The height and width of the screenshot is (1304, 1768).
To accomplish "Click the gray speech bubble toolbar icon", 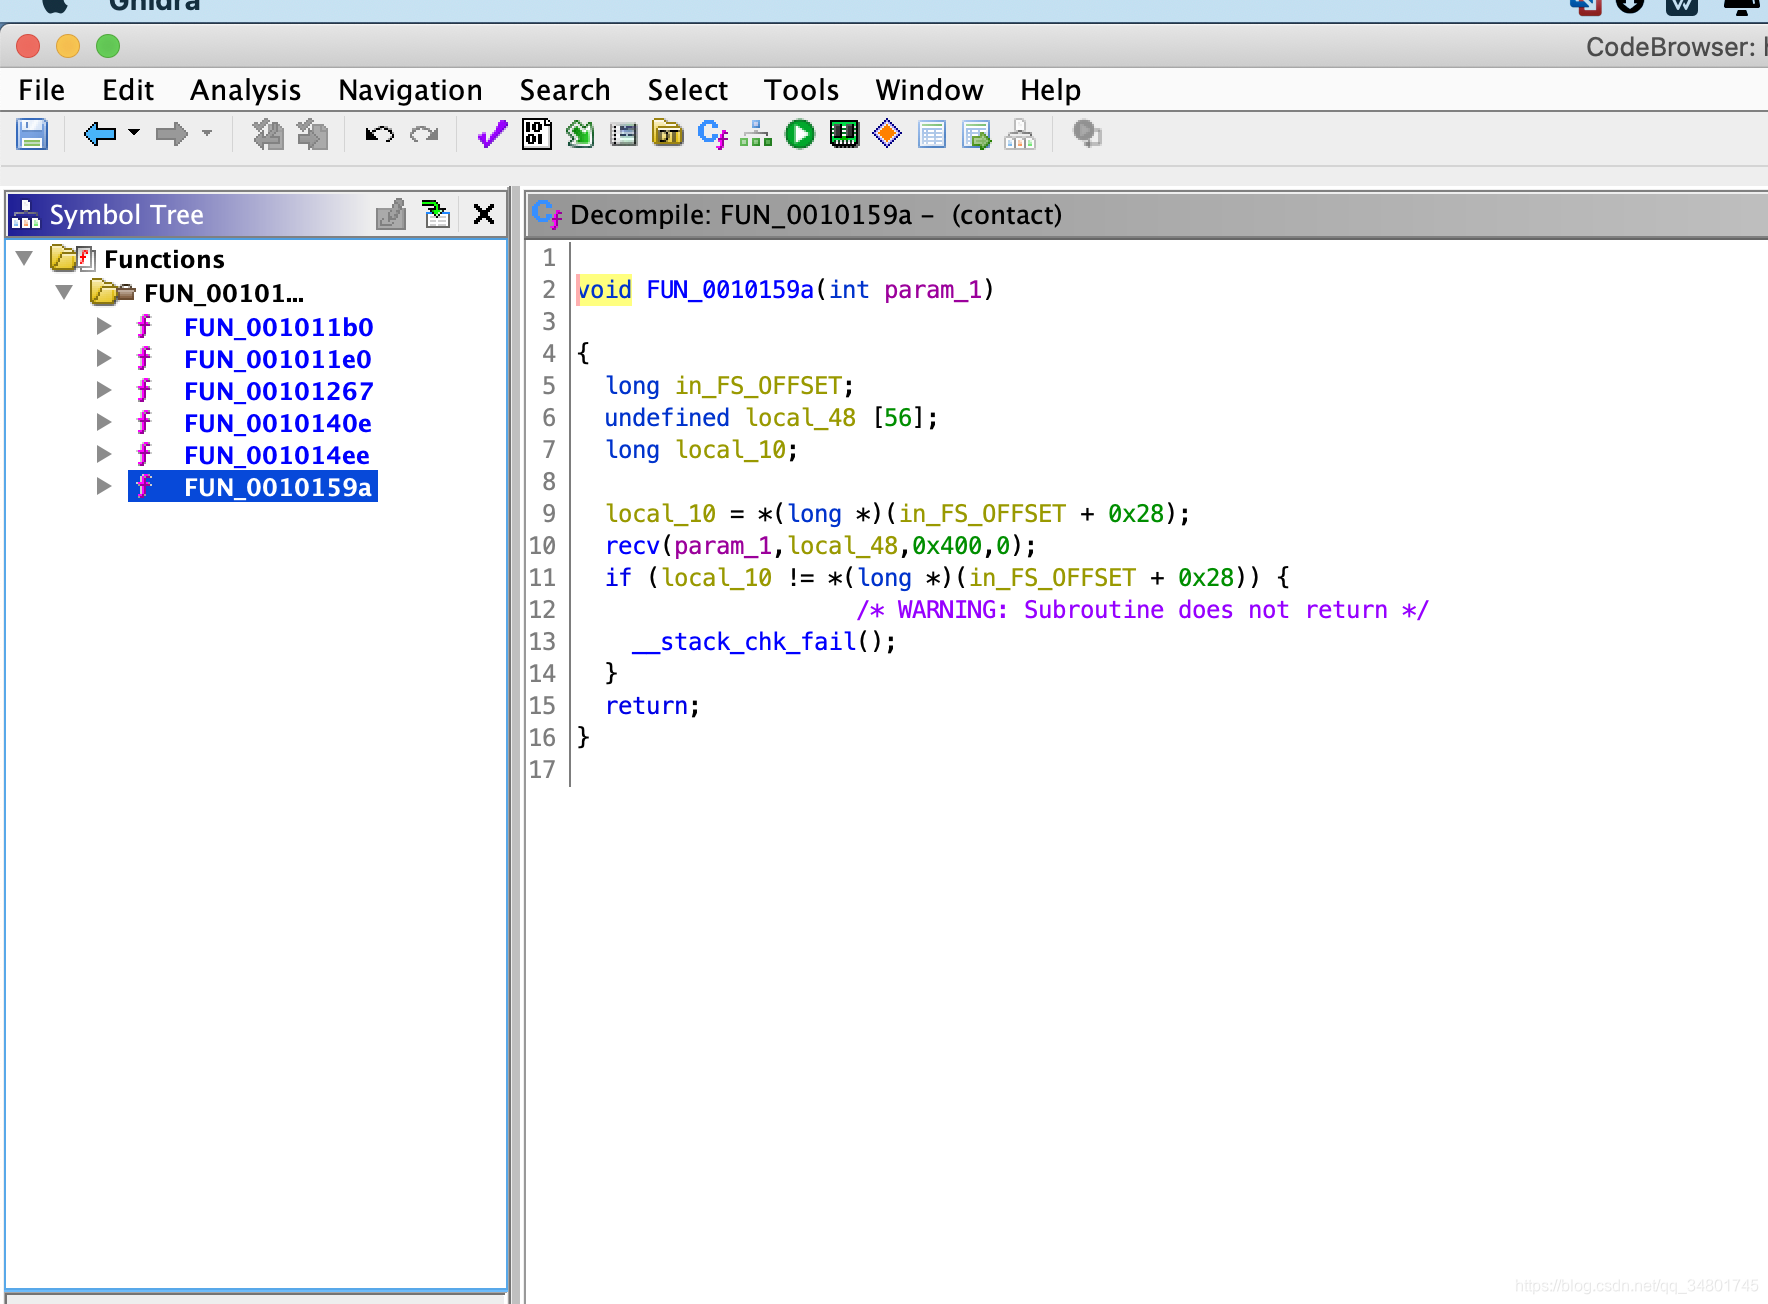I will [x=1087, y=133].
